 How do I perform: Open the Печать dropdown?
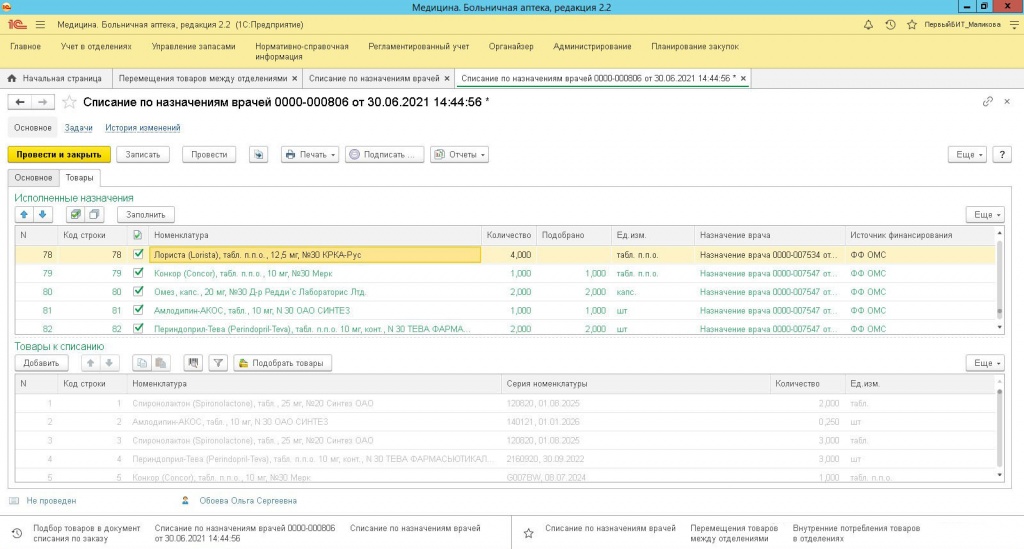310,155
